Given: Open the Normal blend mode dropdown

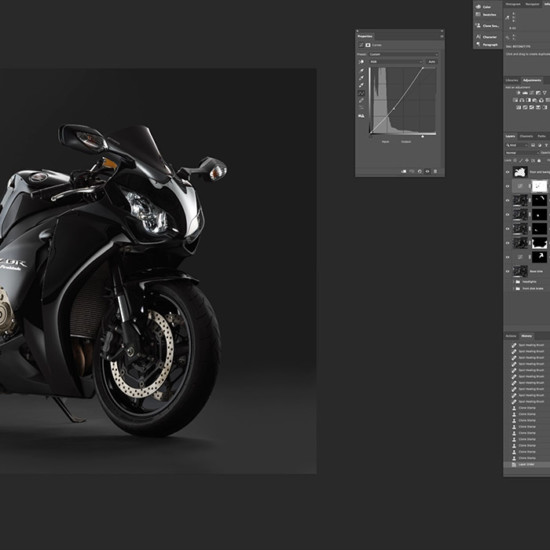Looking at the screenshot, I should (x=522, y=153).
